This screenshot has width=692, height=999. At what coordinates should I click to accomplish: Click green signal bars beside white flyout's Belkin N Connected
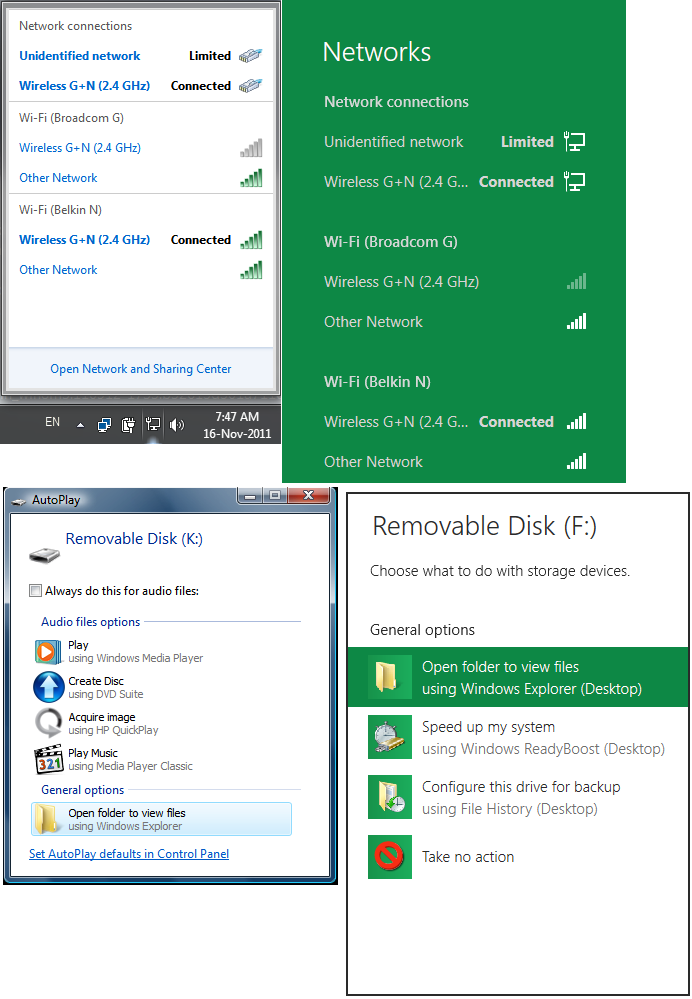pyautogui.click(x=251, y=240)
